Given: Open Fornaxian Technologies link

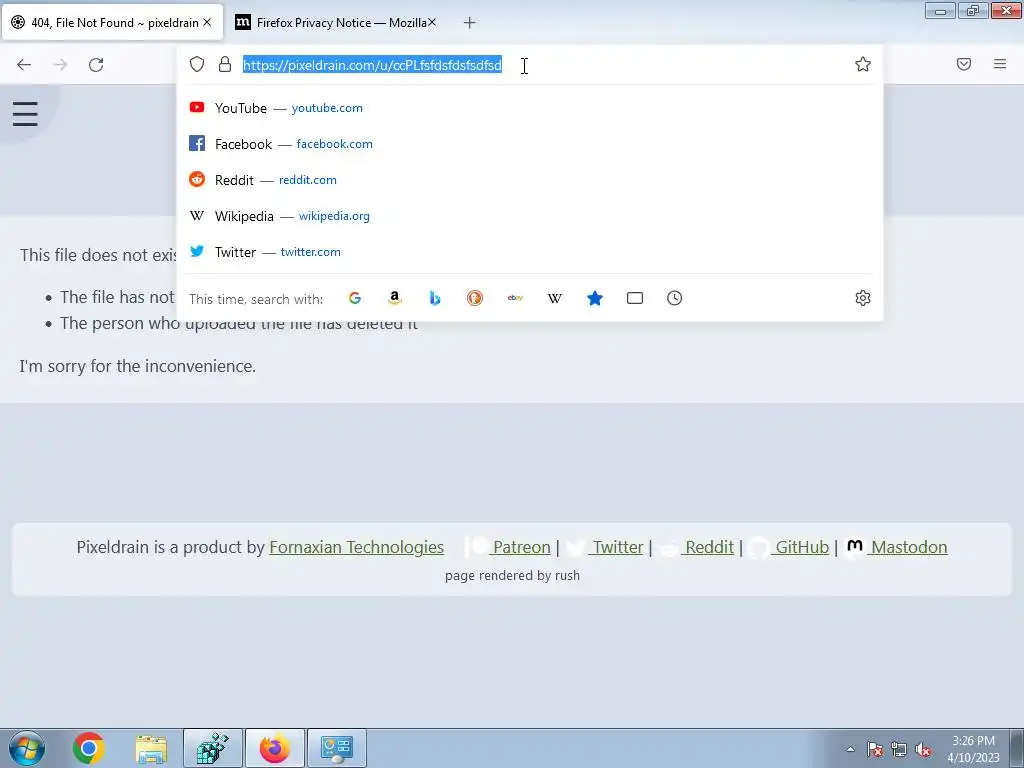Looking at the screenshot, I should point(357,547).
